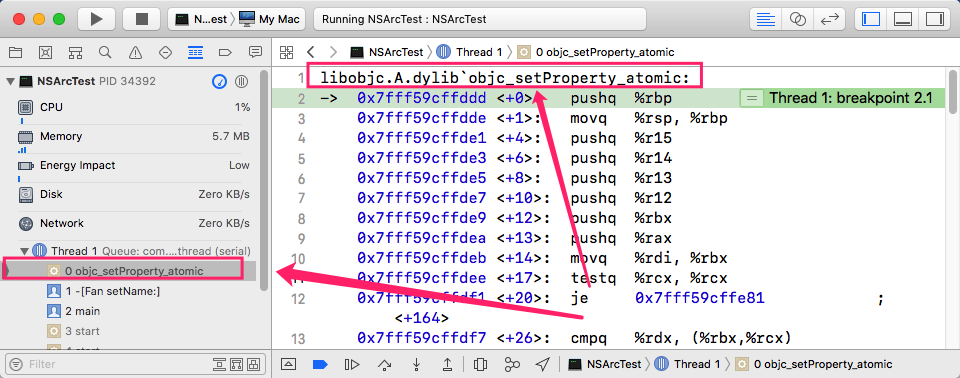Viewport: 960px width, 378px height.
Task: Click the Step Out button
Action: coord(448,364)
